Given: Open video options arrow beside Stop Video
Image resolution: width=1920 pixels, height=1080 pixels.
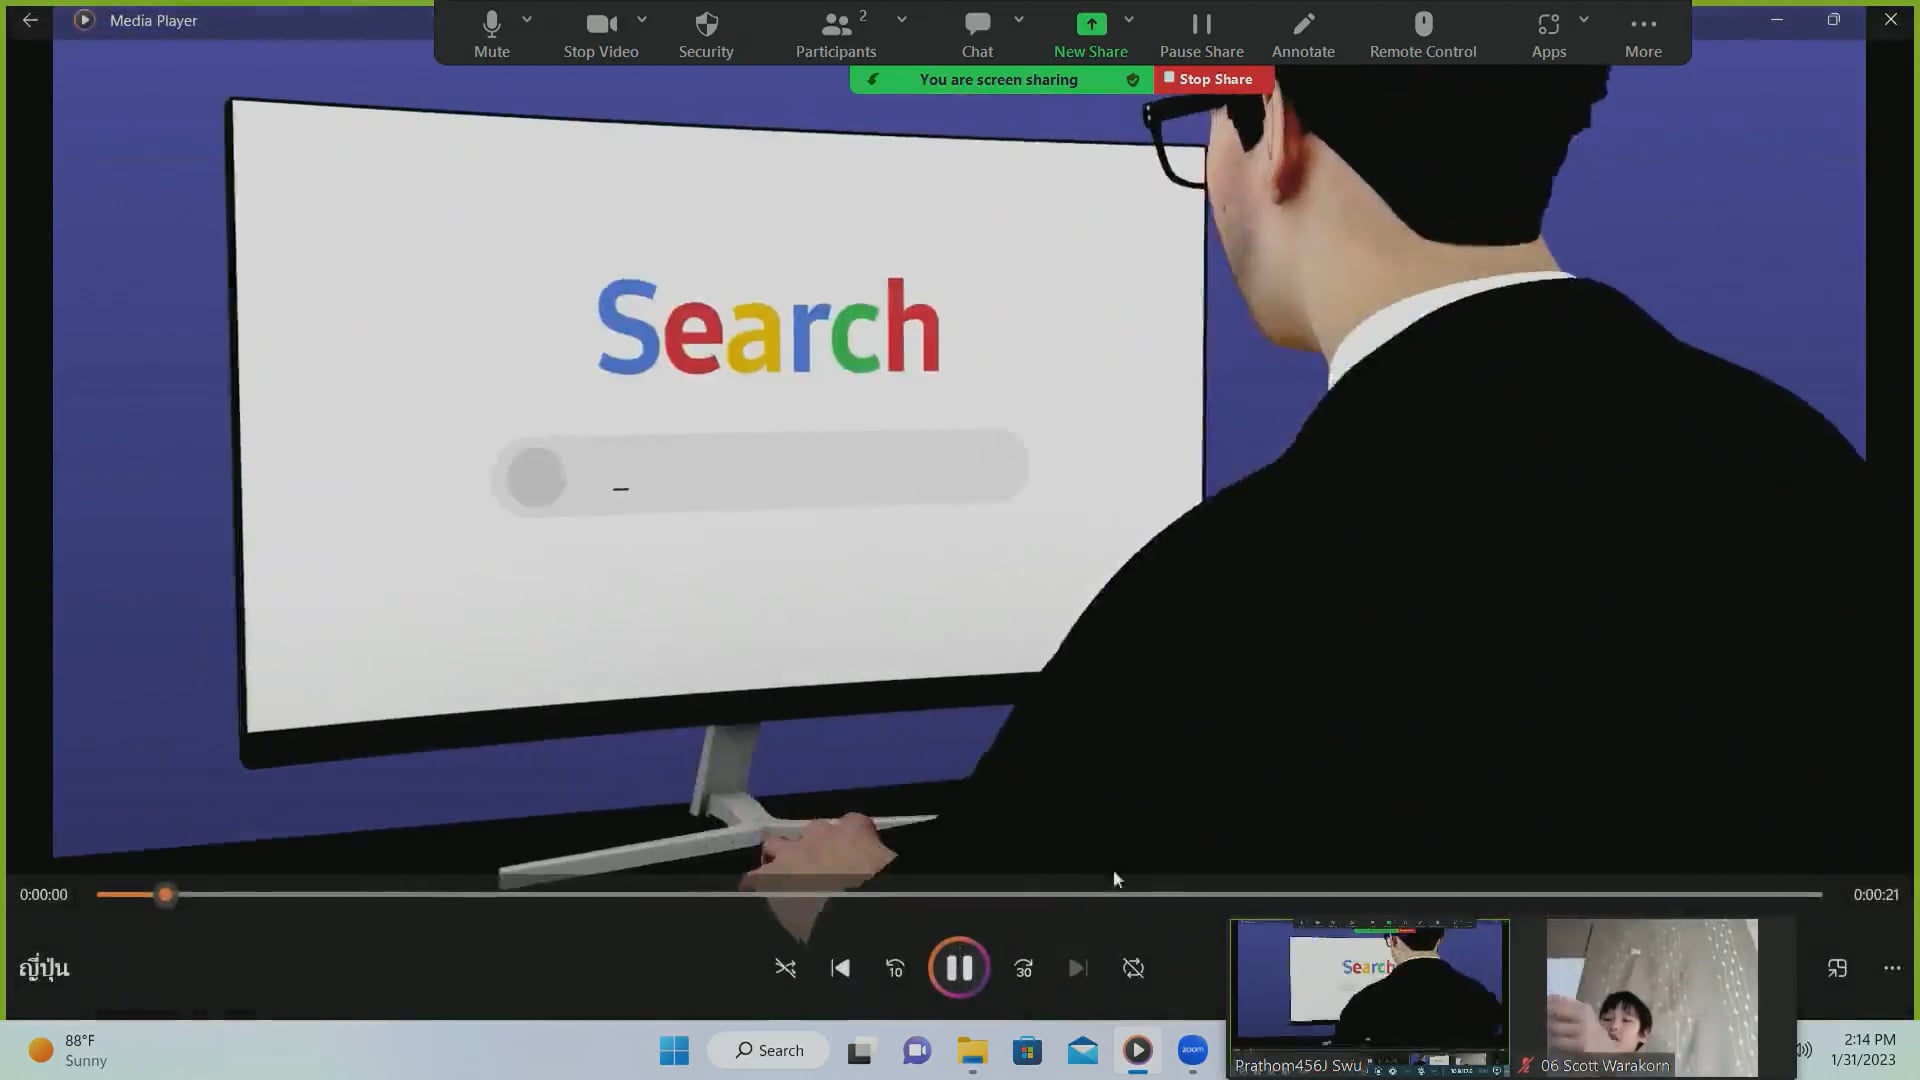Looking at the screenshot, I should point(642,20).
